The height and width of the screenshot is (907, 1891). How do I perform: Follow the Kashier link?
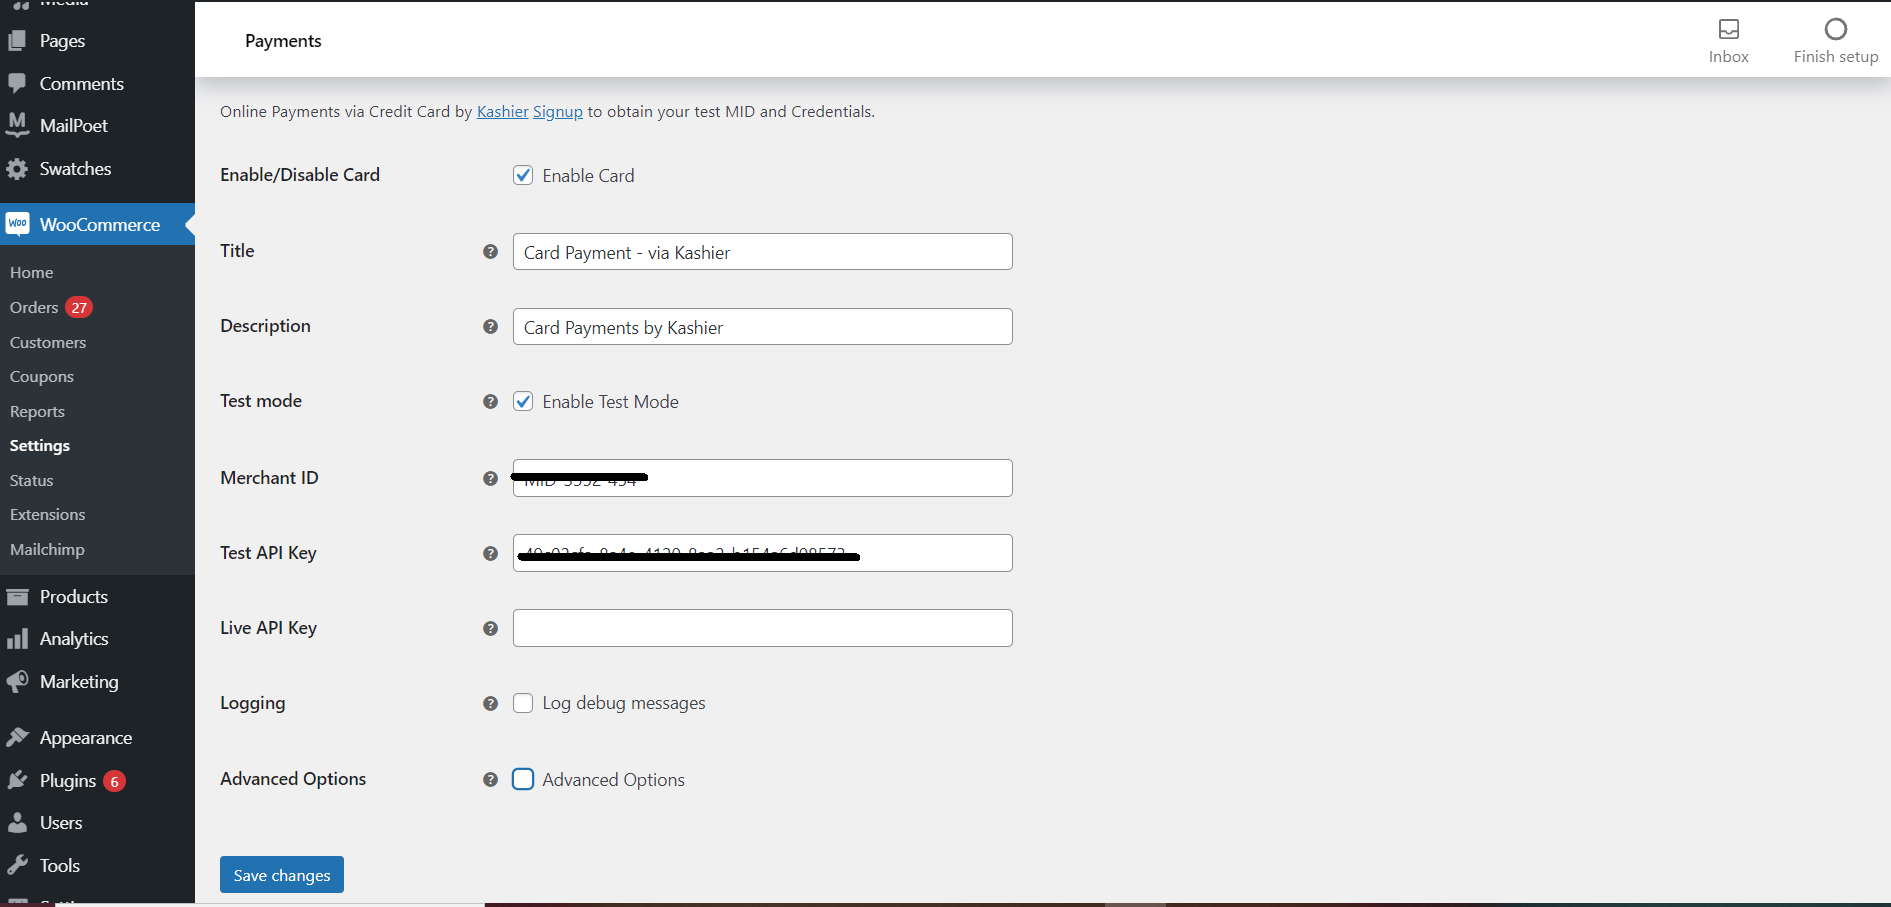[502, 111]
